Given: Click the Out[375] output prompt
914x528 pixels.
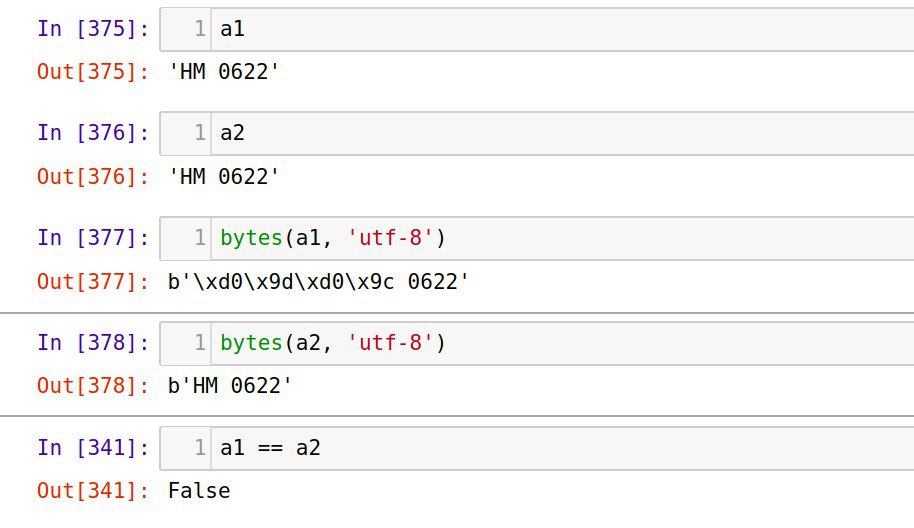Looking at the screenshot, I should tap(93, 72).
